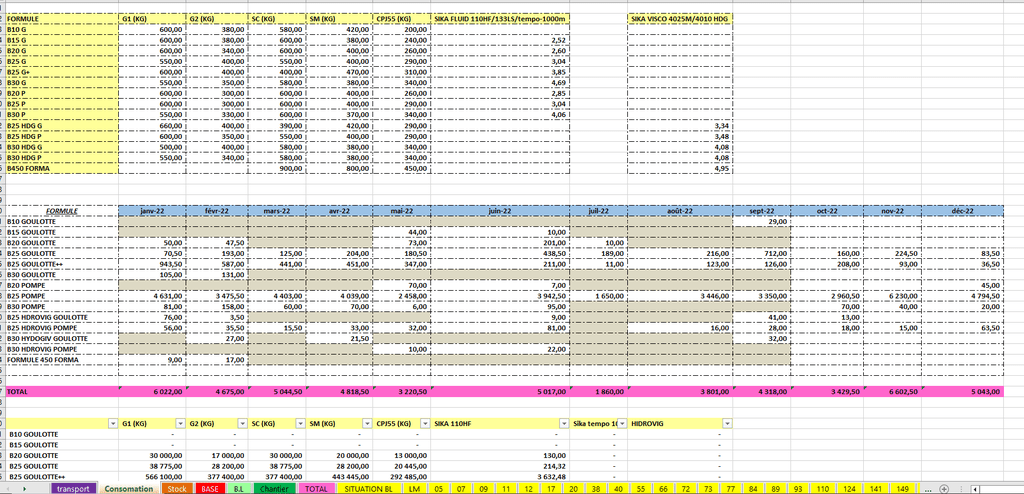The image size is (1024, 494).
Task: Click B25 POMPE row label in monthly table
Action: 62,296
